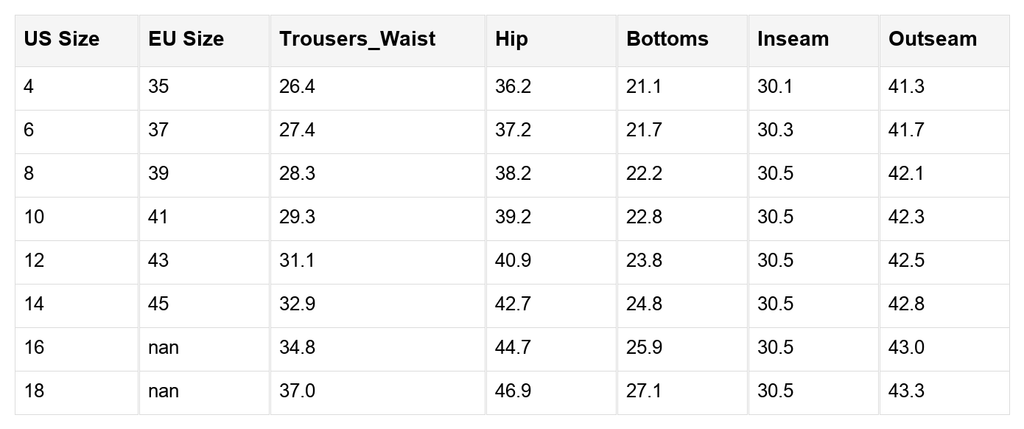This screenshot has height=429, width=1024.
Task: Select the Trousers_Waist column header
Action: [355, 40]
